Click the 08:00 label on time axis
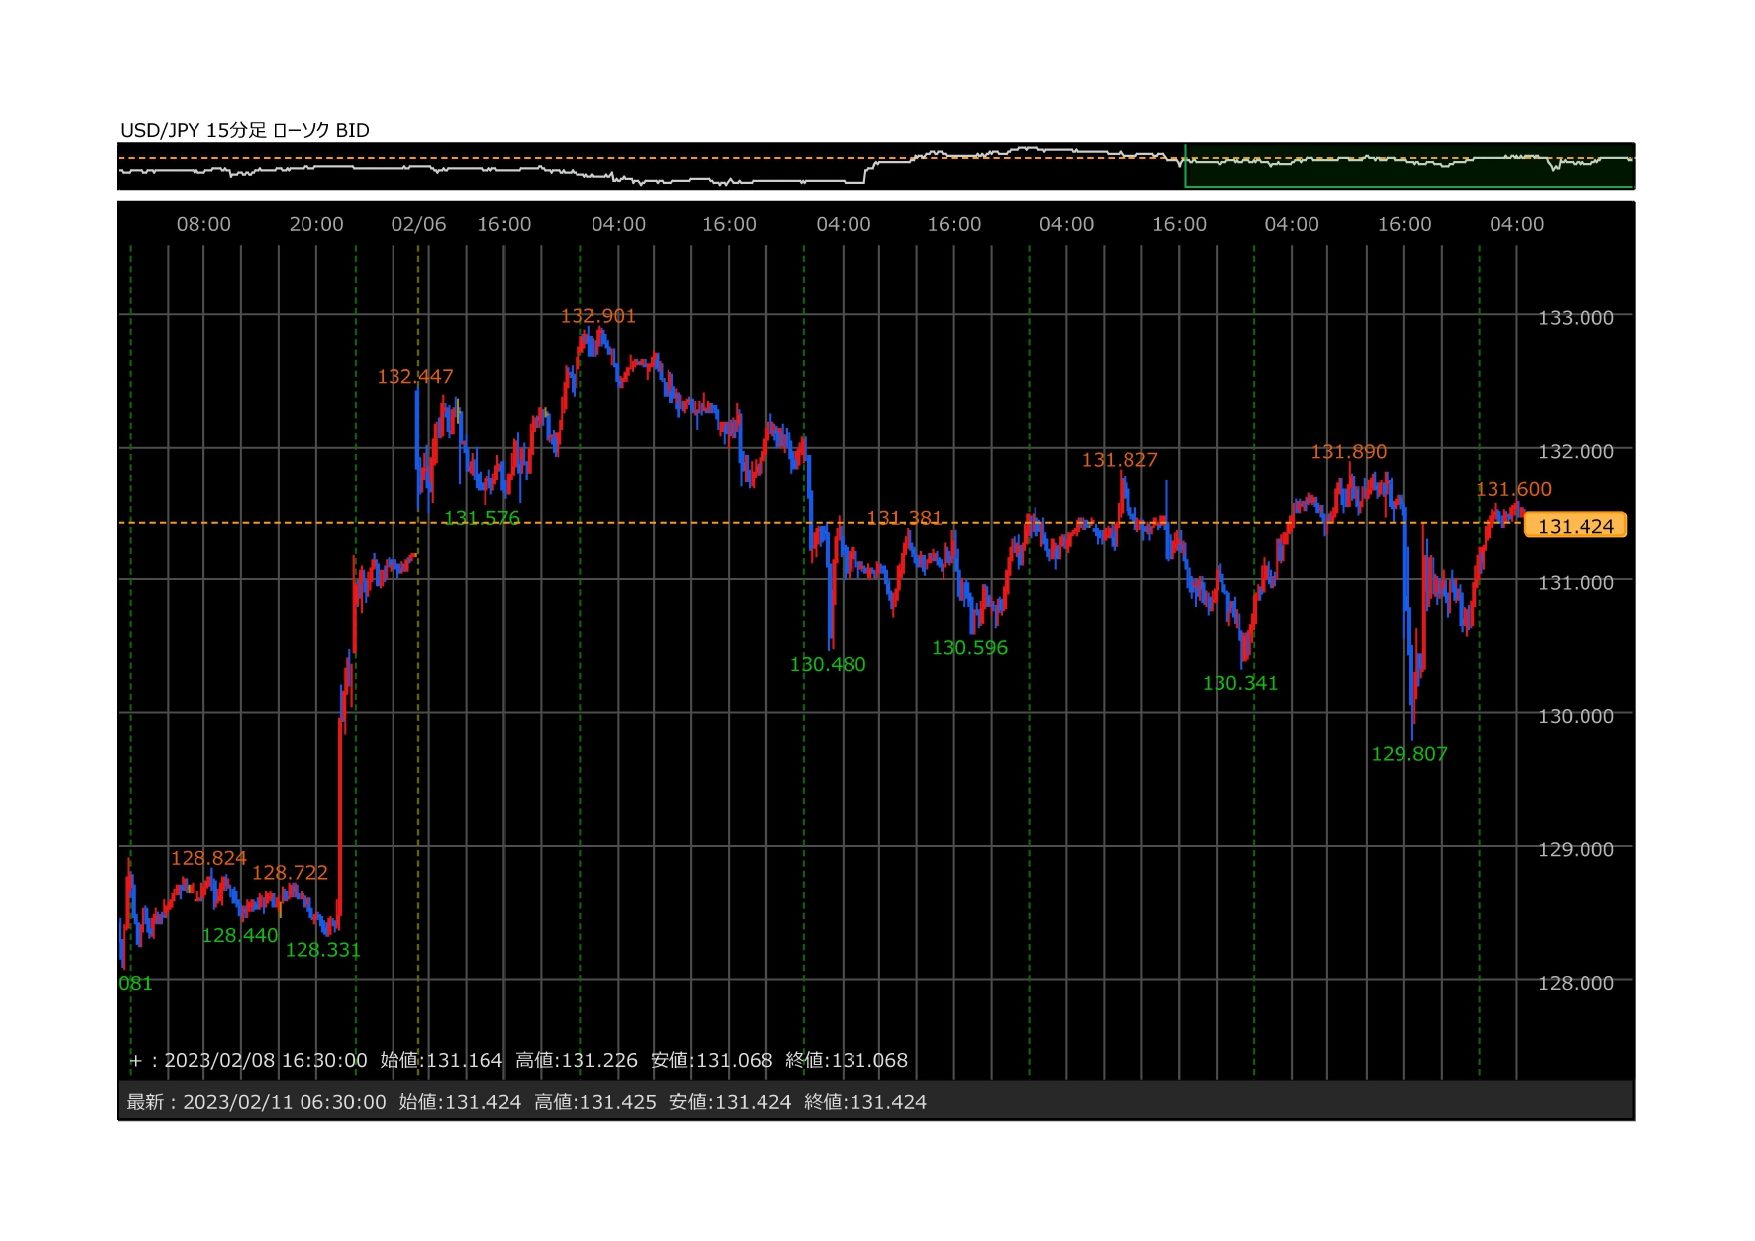This screenshot has height=1241, width=1755. pyautogui.click(x=203, y=225)
